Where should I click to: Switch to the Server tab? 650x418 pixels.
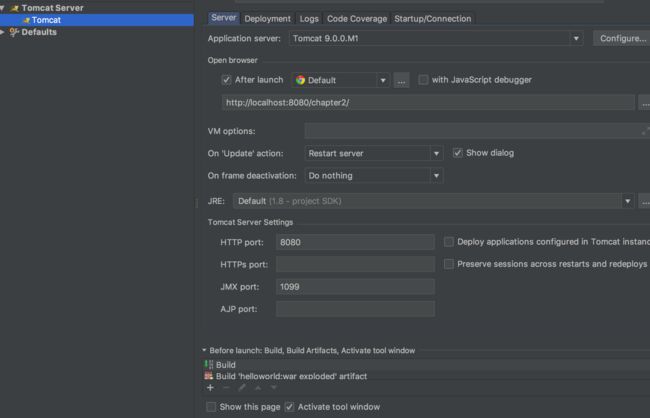pyautogui.click(x=223, y=18)
